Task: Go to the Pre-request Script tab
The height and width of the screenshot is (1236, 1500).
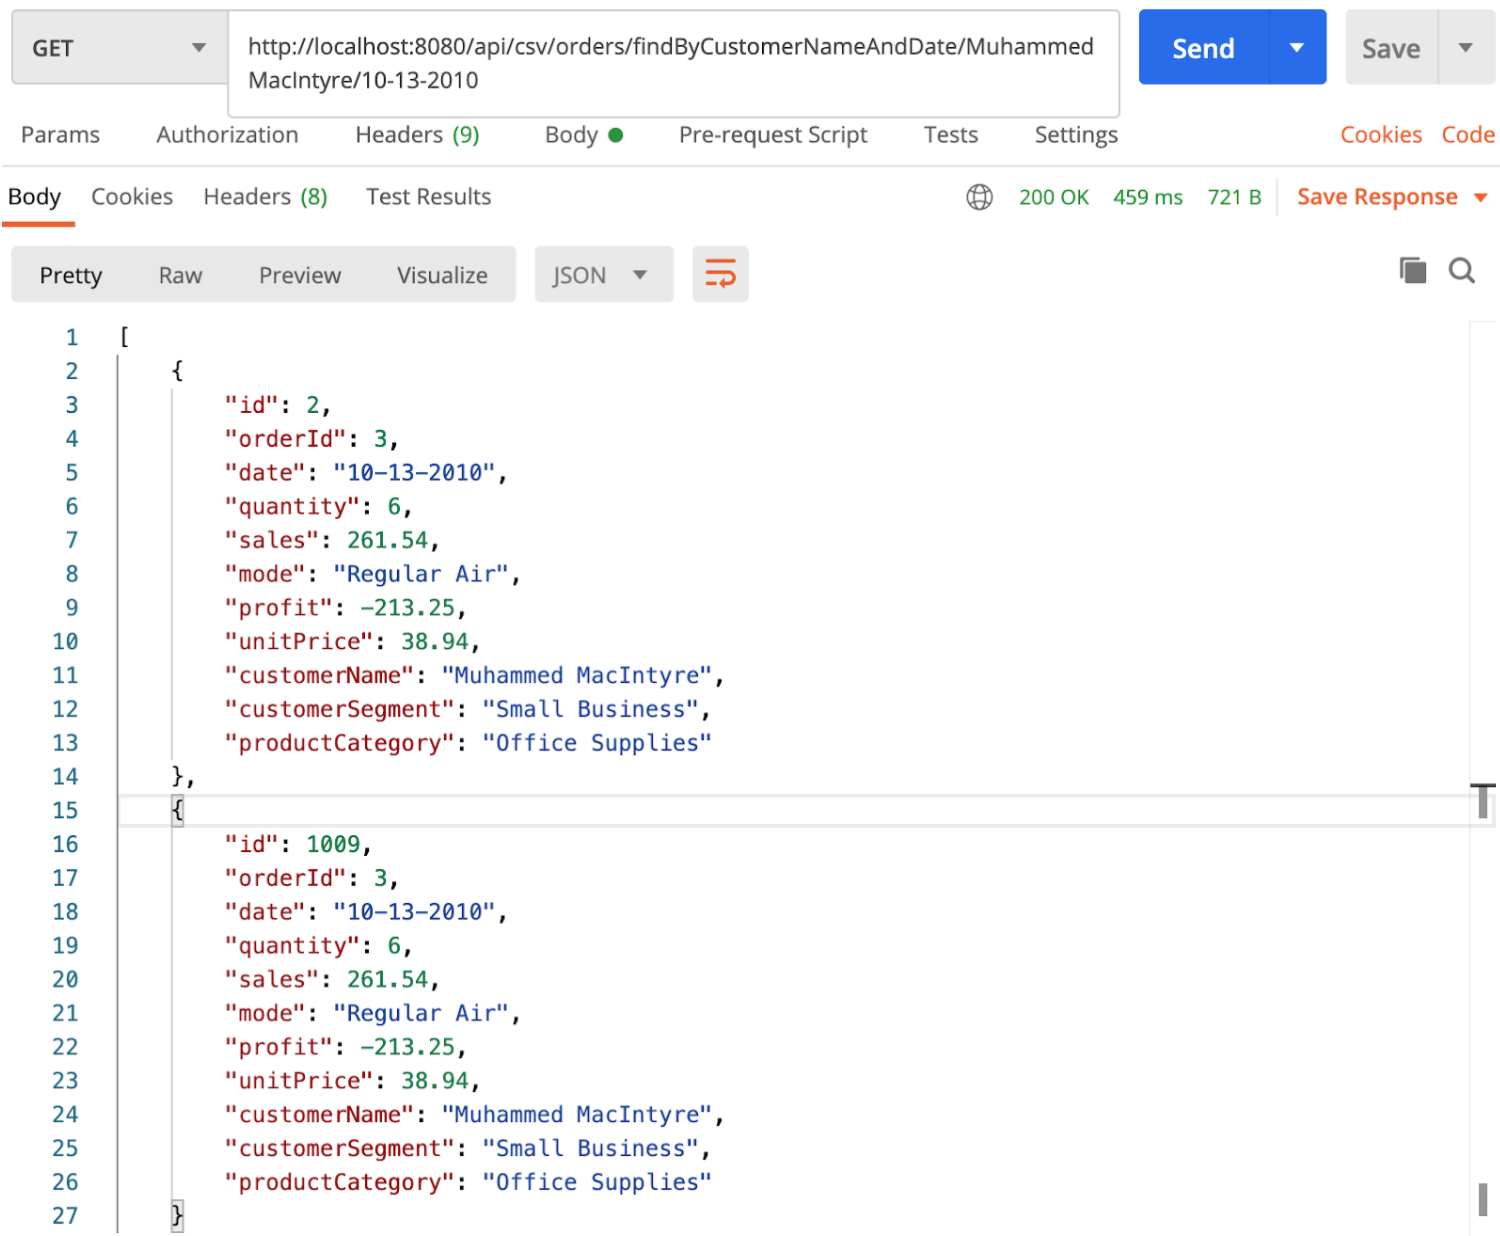Action: point(773,135)
